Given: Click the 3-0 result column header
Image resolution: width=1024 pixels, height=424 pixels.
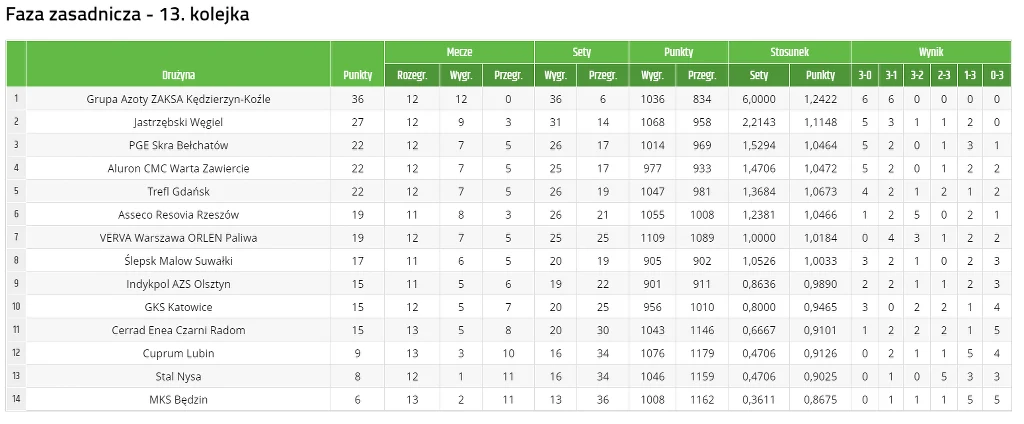Looking at the screenshot, I should [x=865, y=75].
